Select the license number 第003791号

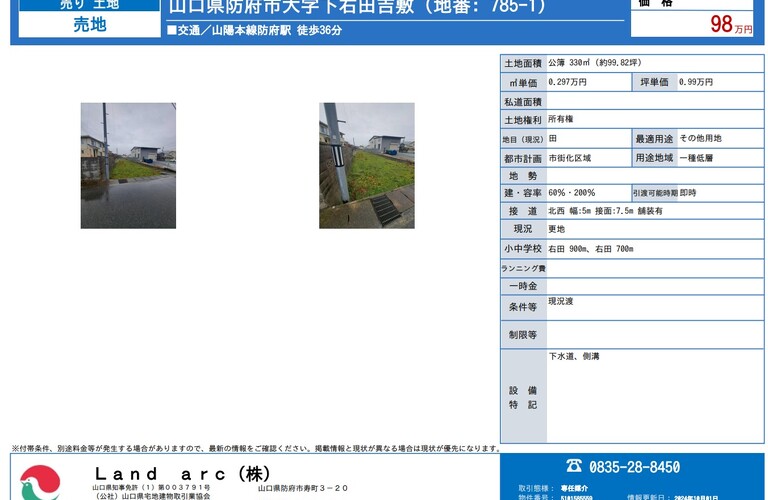click(x=184, y=488)
